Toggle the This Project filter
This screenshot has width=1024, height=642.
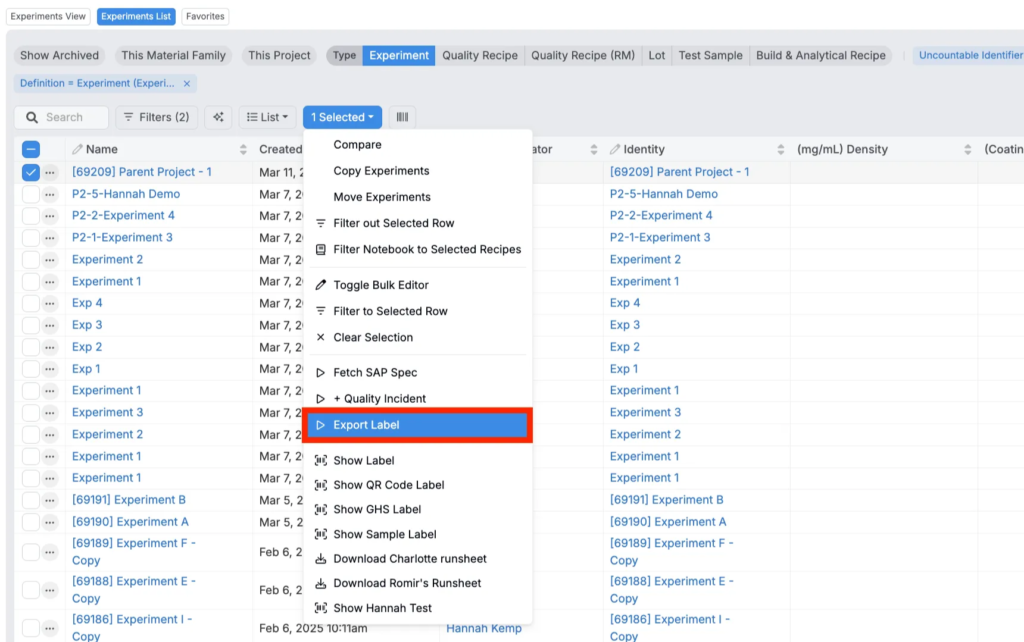coord(280,56)
